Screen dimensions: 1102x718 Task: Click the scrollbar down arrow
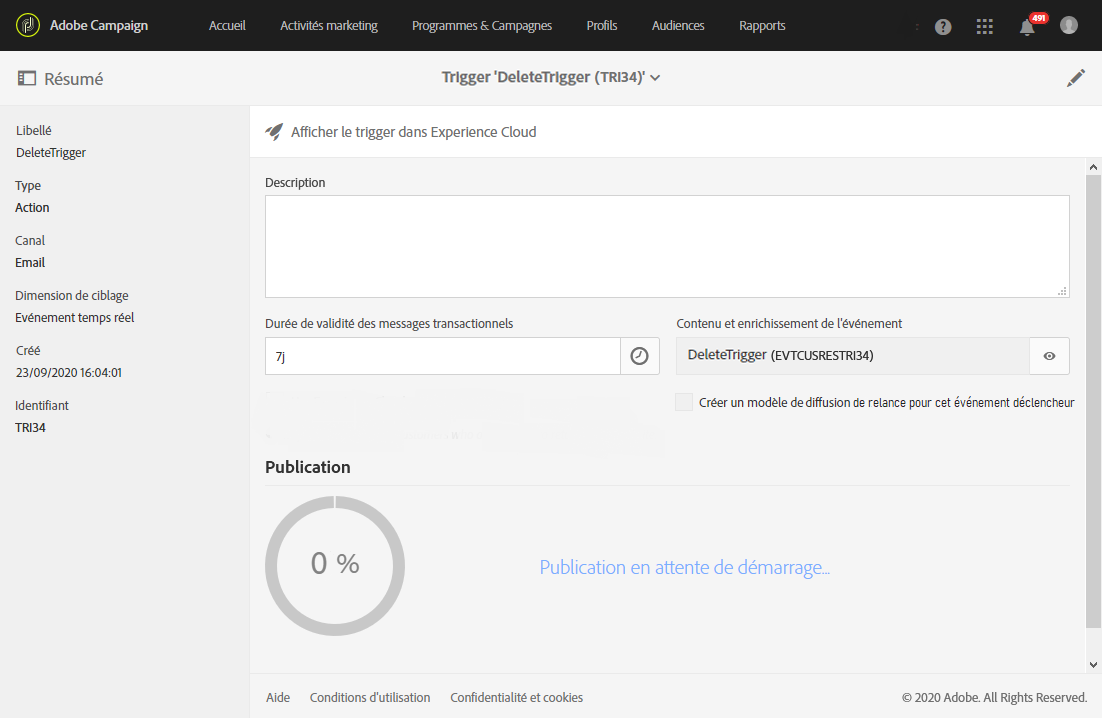click(x=1093, y=665)
